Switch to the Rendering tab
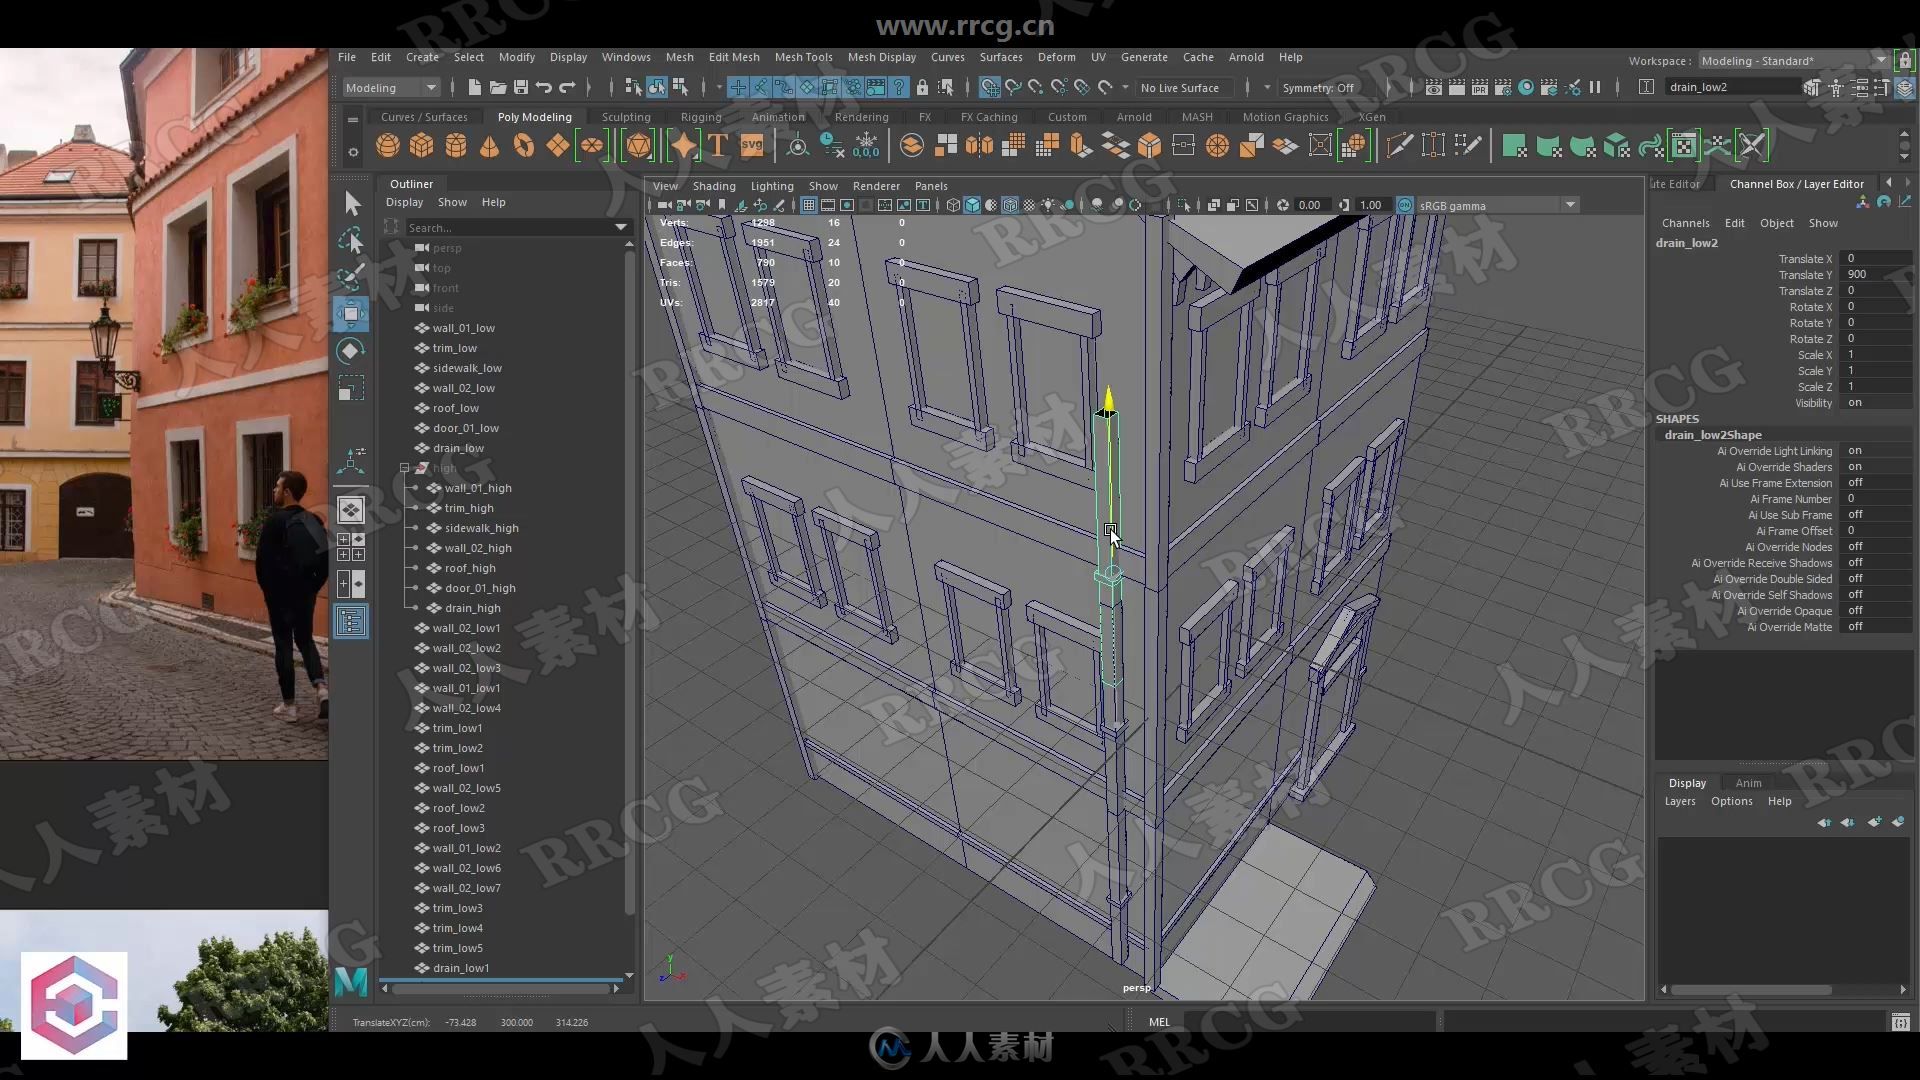The width and height of the screenshot is (1920, 1080). [x=862, y=117]
